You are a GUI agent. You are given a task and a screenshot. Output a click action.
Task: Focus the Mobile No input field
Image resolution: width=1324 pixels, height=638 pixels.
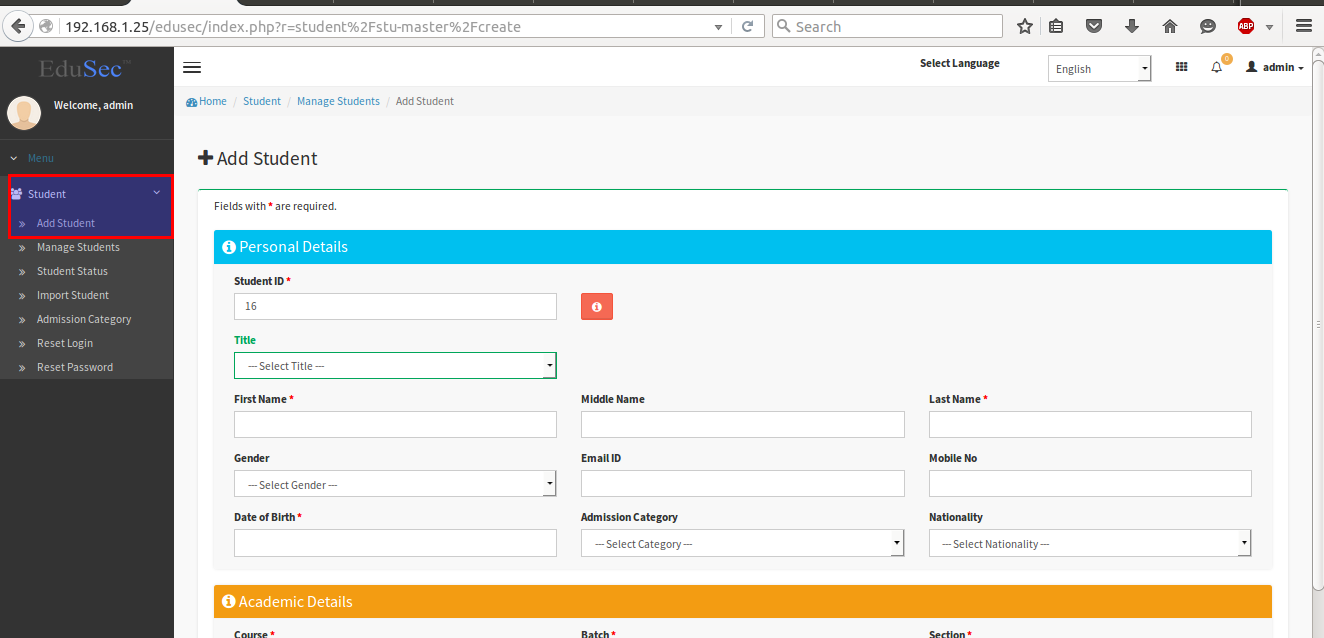pyautogui.click(x=1090, y=484)
